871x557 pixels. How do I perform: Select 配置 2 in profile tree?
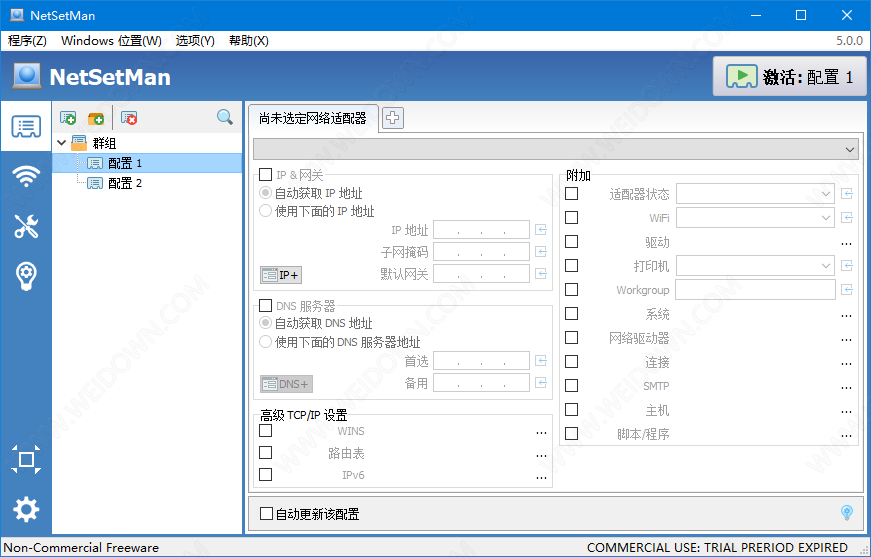[125, 183]
